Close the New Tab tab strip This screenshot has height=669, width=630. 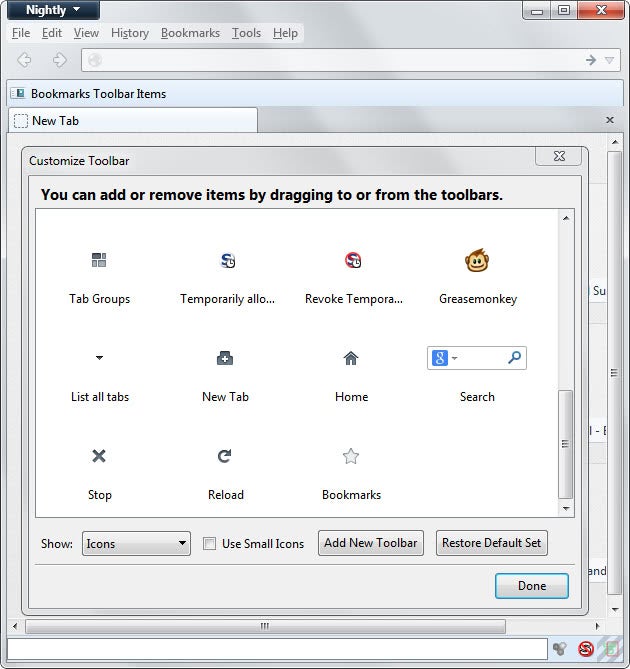tap(610, 120)
